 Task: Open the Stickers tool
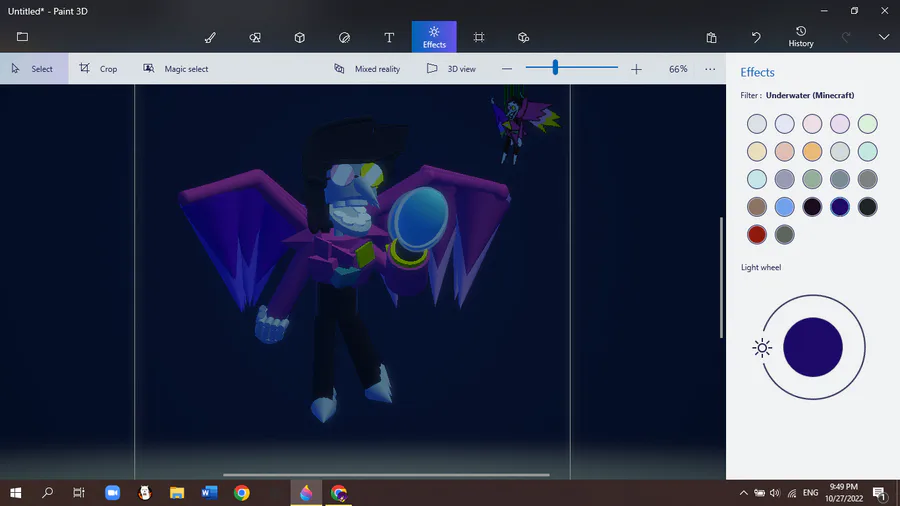(344, 37)
